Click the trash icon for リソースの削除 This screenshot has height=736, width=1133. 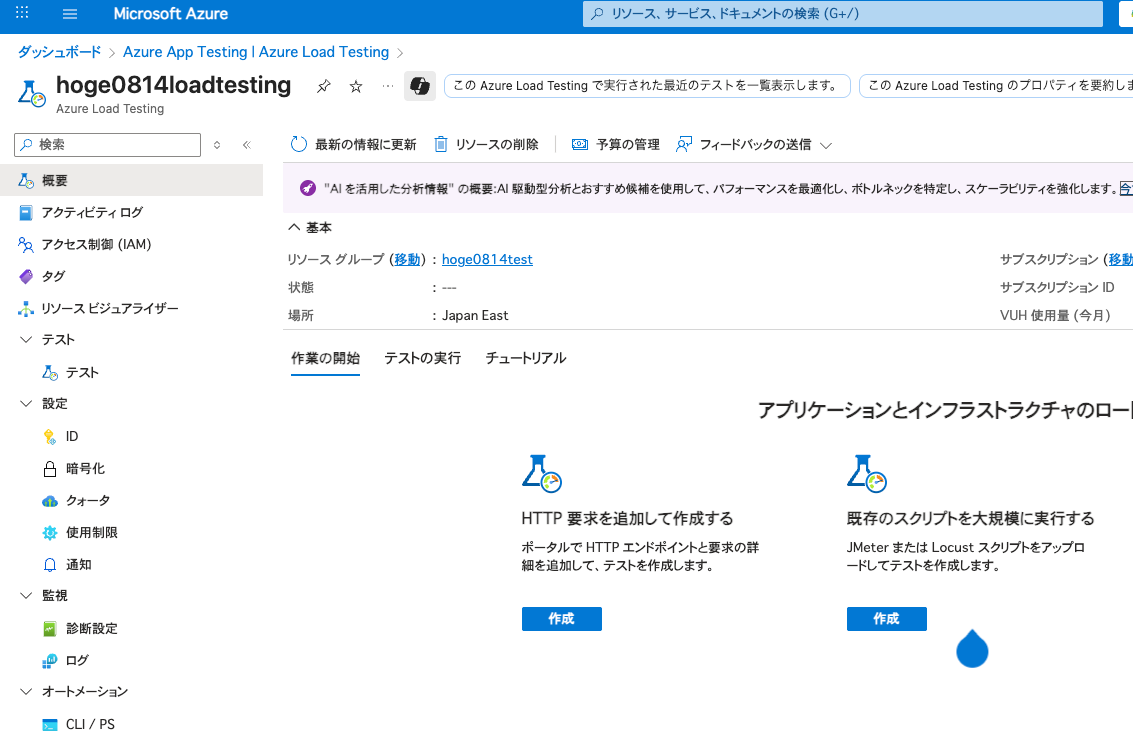click(441, 144)
